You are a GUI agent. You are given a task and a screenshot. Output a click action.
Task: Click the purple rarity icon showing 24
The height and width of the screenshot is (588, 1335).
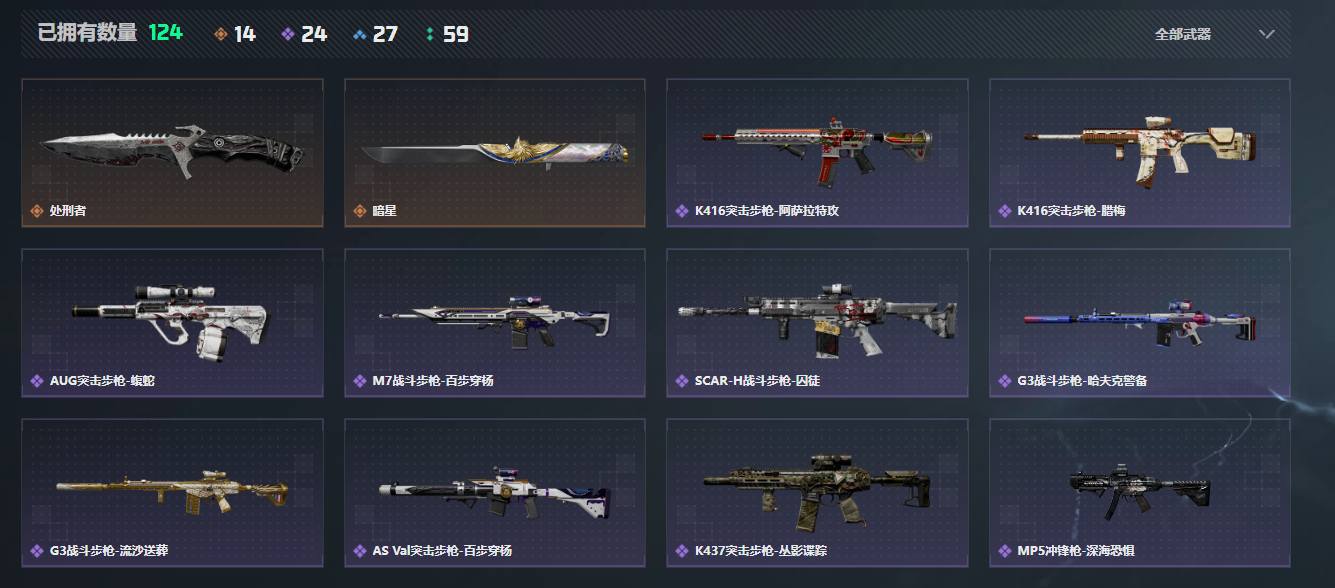(288, 34)
